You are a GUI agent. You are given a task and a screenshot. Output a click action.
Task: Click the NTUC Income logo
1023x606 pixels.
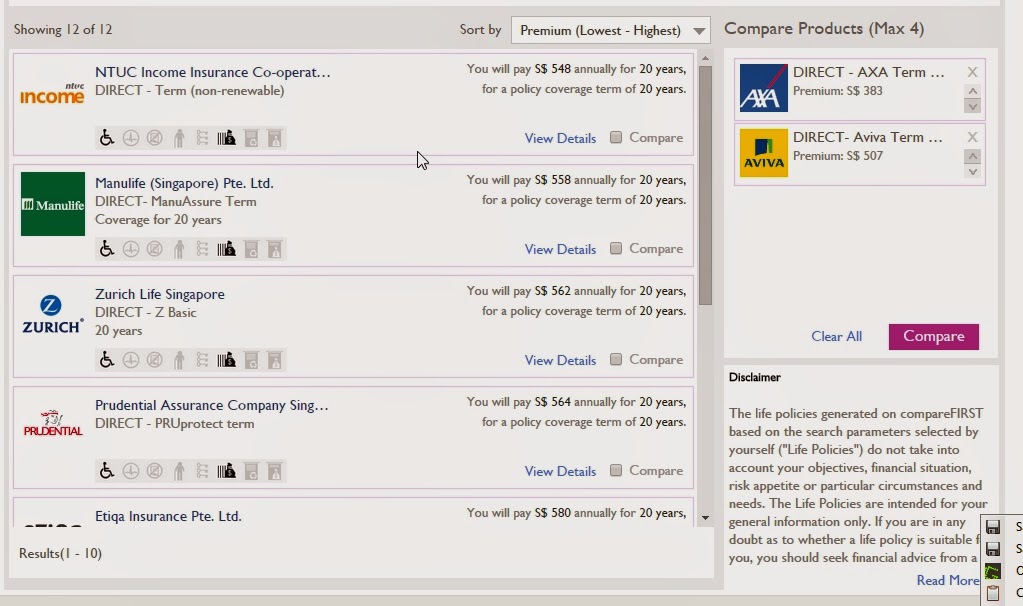(x=52, y=95)
